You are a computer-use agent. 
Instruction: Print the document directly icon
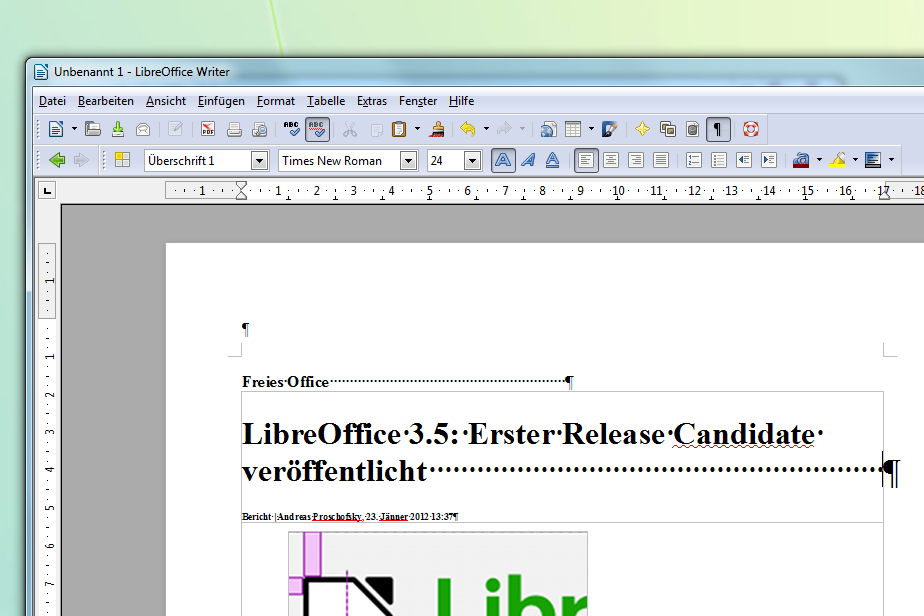[234, 129]
